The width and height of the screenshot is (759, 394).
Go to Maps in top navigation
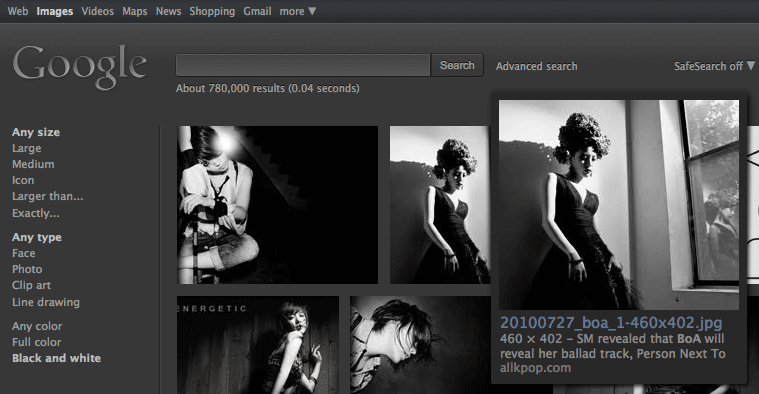pyautogui.click(x=135, y=11)
